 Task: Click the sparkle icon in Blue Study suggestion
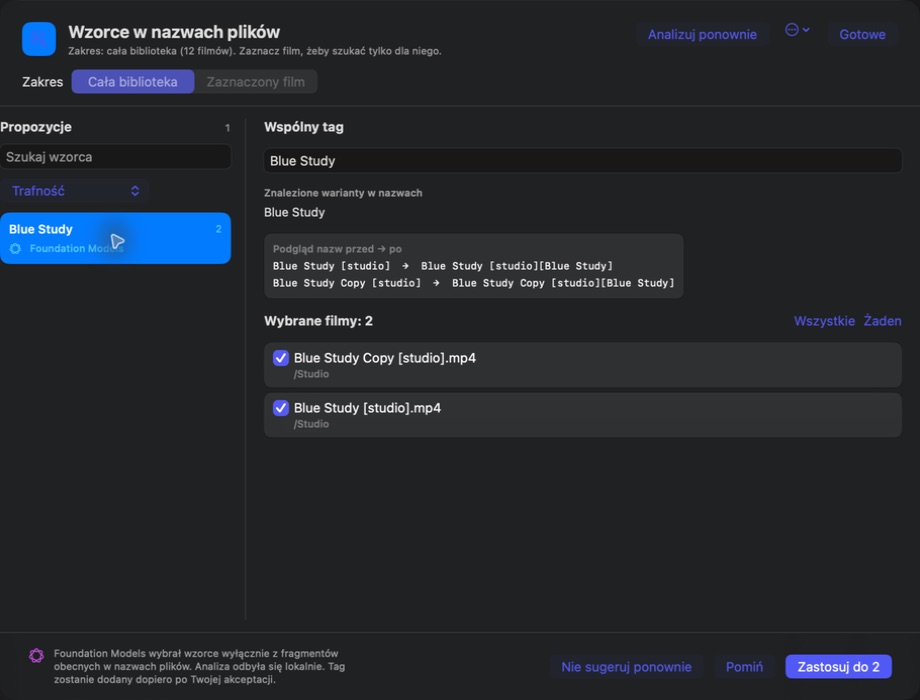[16, 249]
